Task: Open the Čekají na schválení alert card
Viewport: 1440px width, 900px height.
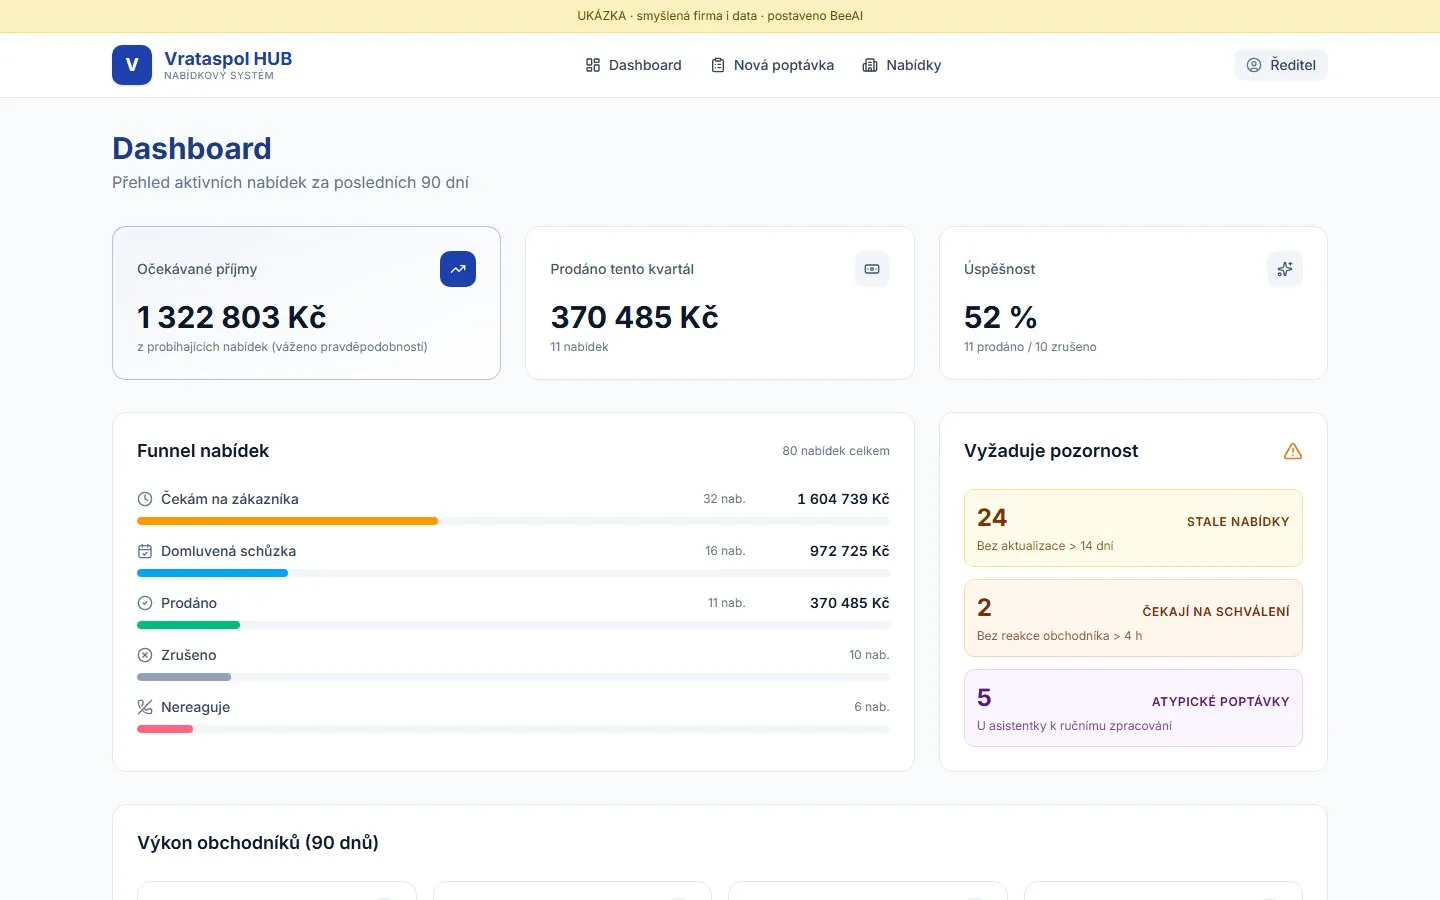Action: pos(1133,618)
